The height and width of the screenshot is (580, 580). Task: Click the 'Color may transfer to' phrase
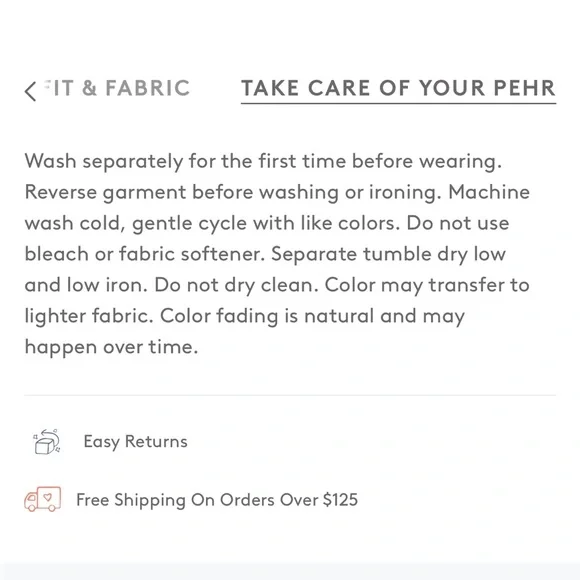pos(427,286)
